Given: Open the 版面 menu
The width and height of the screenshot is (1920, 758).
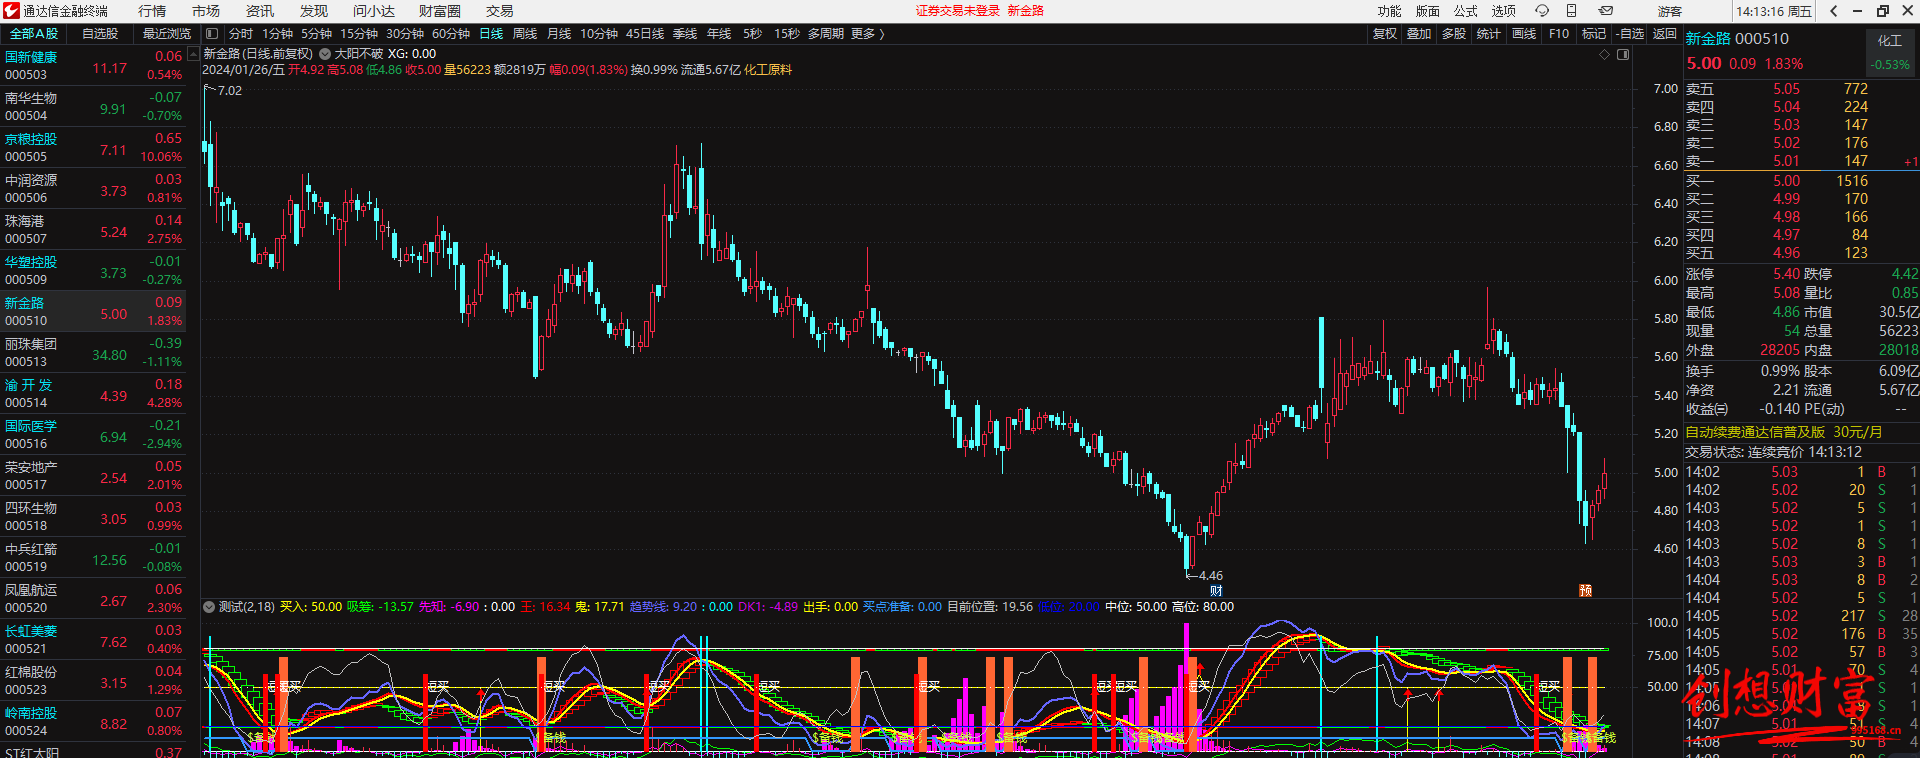Looking at the screenshot, I should tap(1428, 11).
